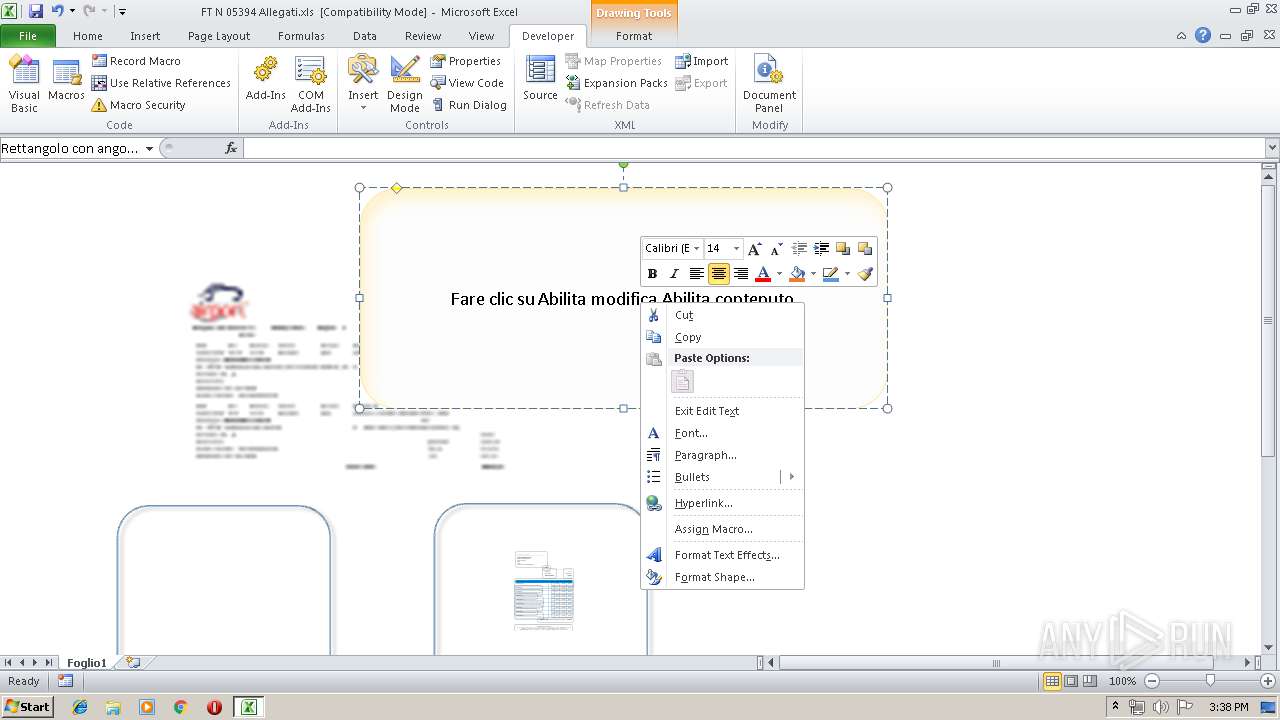
Task: Apply orange shape fill color
Action: pyautogui.click(x=797, y=273)
